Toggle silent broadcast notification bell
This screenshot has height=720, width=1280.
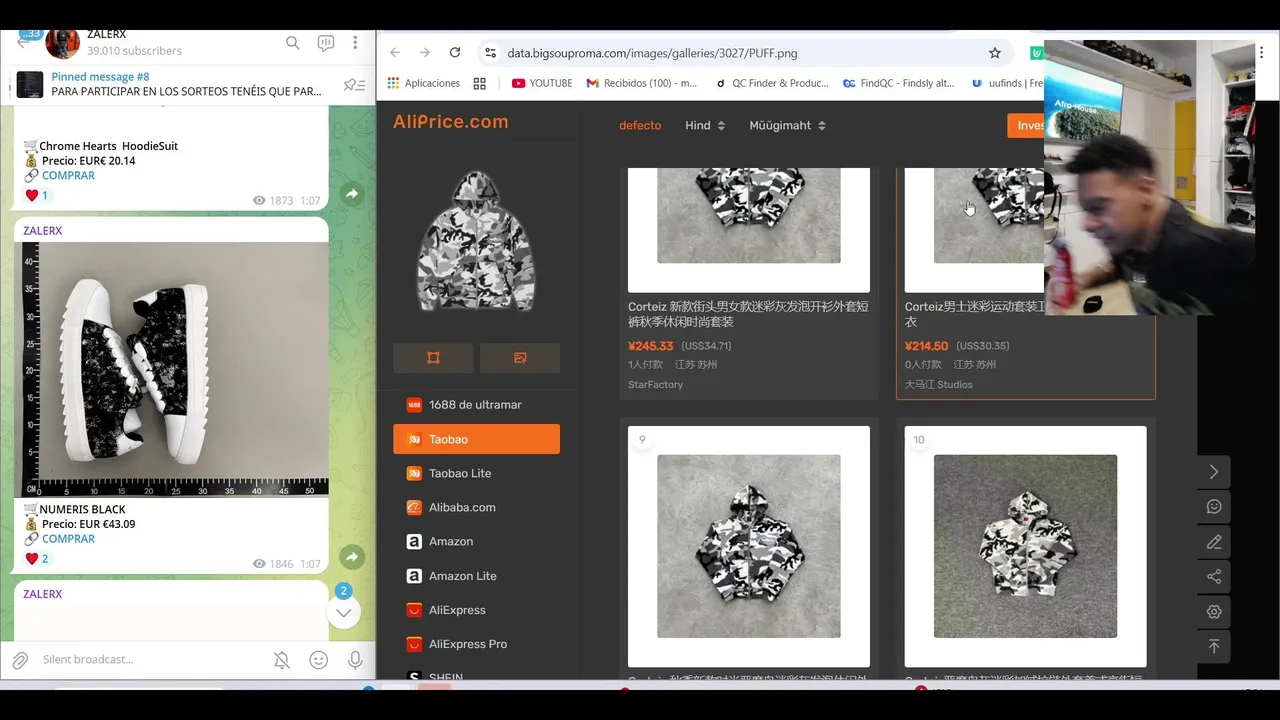[x=282, y=660]
